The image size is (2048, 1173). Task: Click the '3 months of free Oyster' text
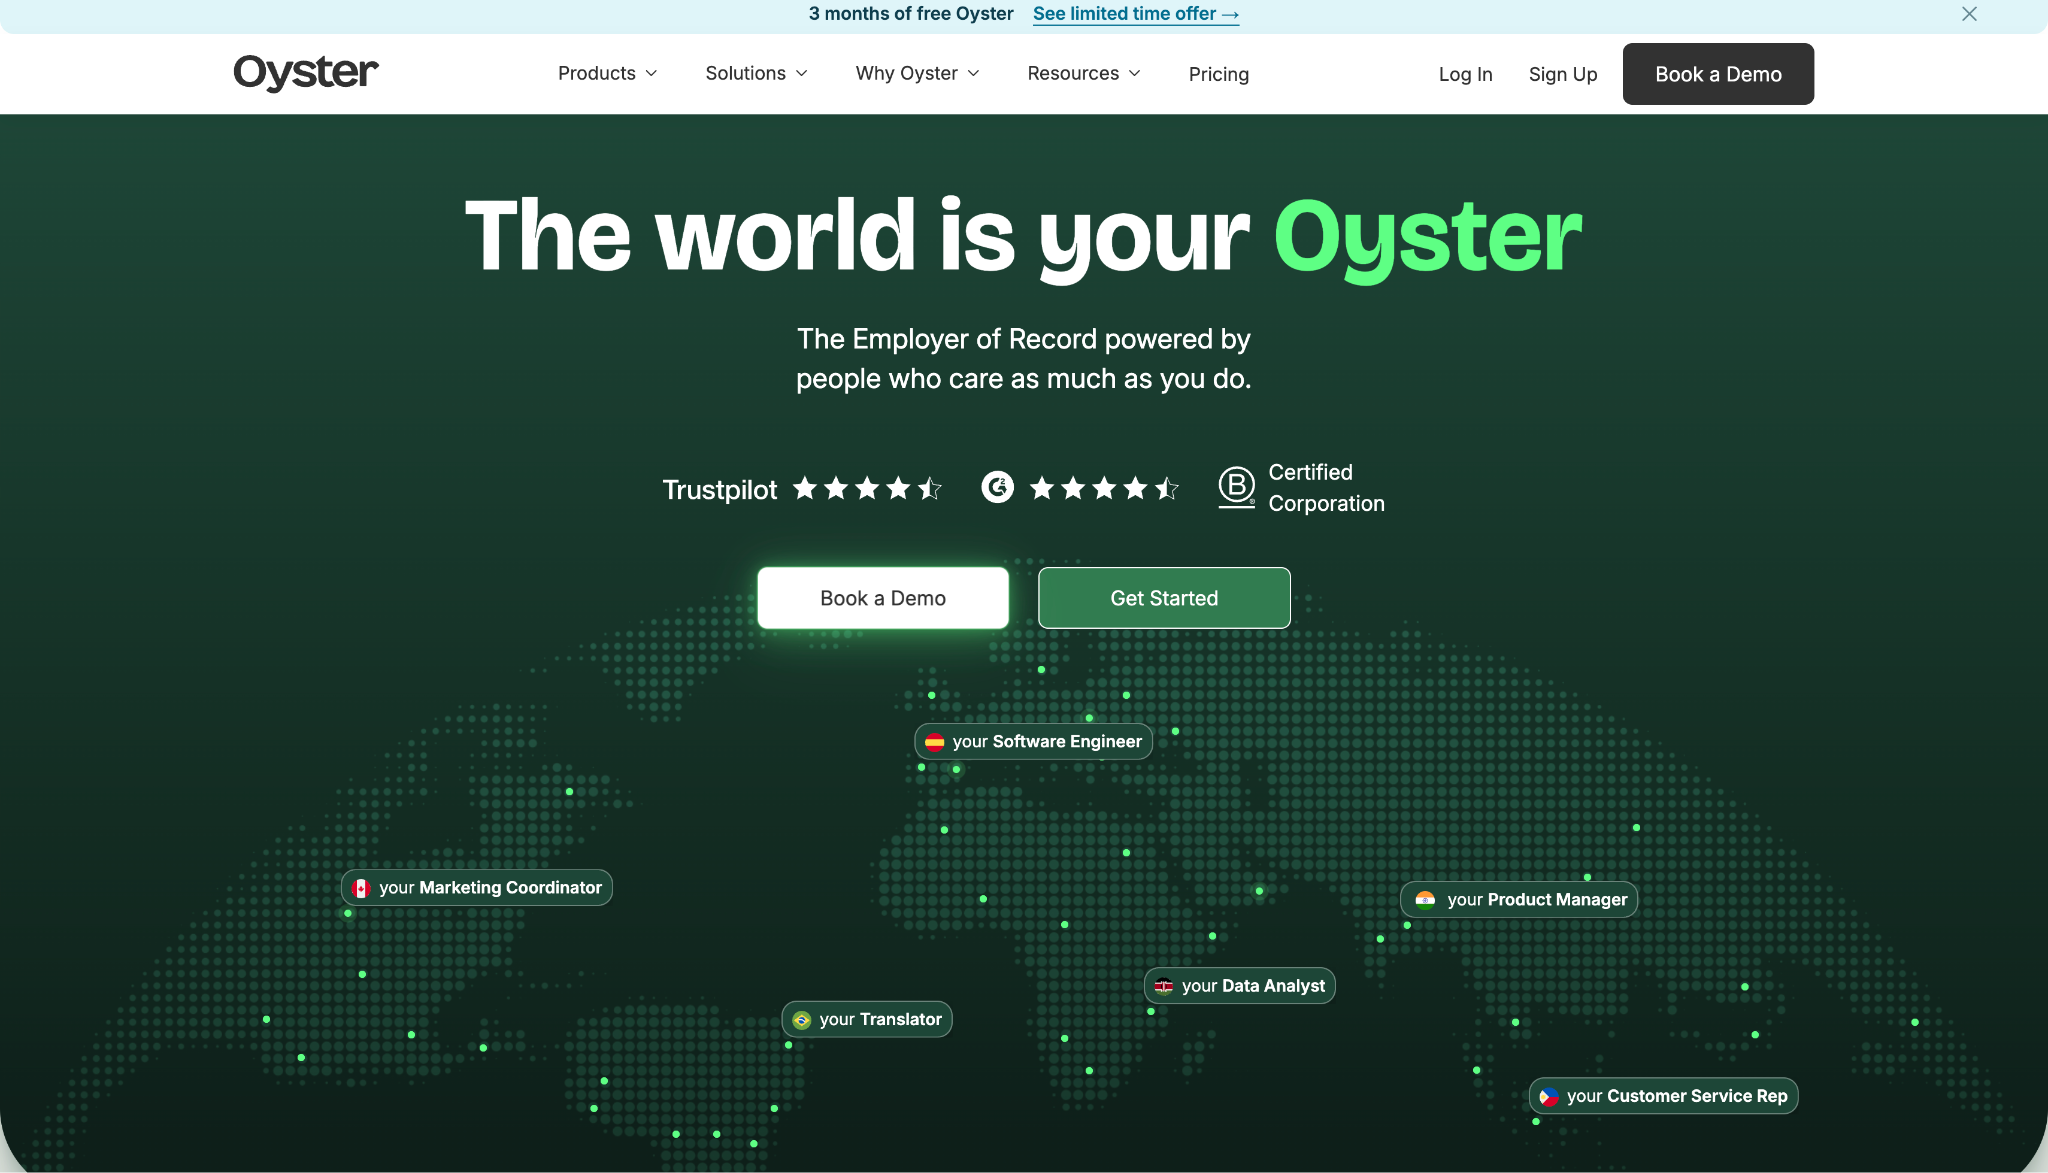911,14
